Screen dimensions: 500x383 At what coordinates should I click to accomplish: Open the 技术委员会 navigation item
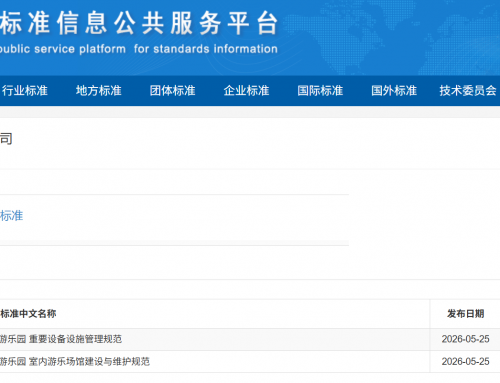468,91
